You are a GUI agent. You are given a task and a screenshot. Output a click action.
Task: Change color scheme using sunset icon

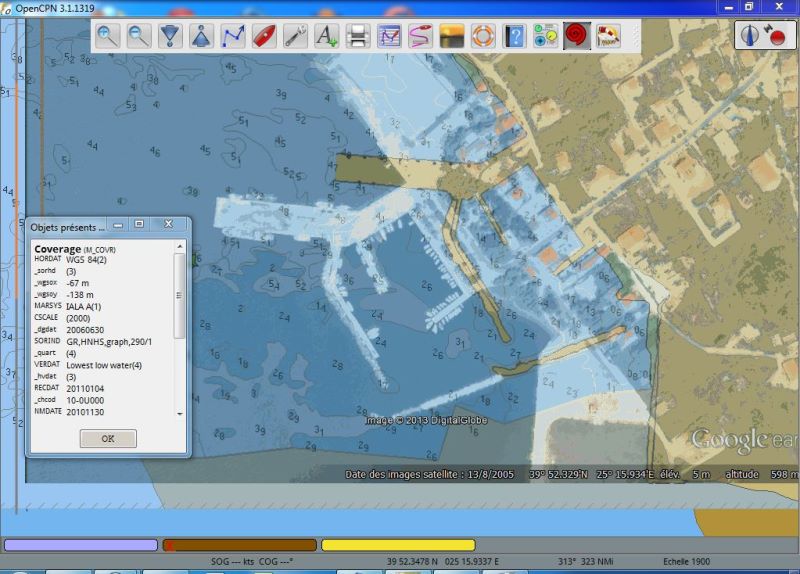pos(452,36)
